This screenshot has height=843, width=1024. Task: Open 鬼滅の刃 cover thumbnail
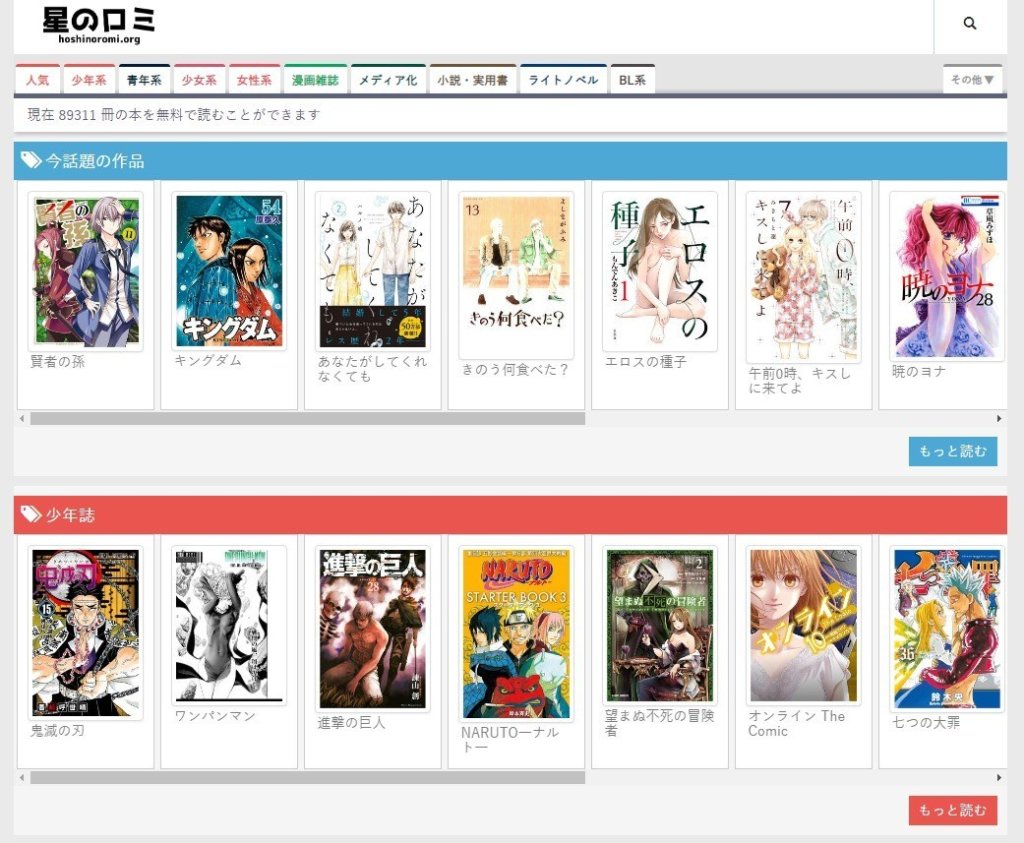pos(86,633)
